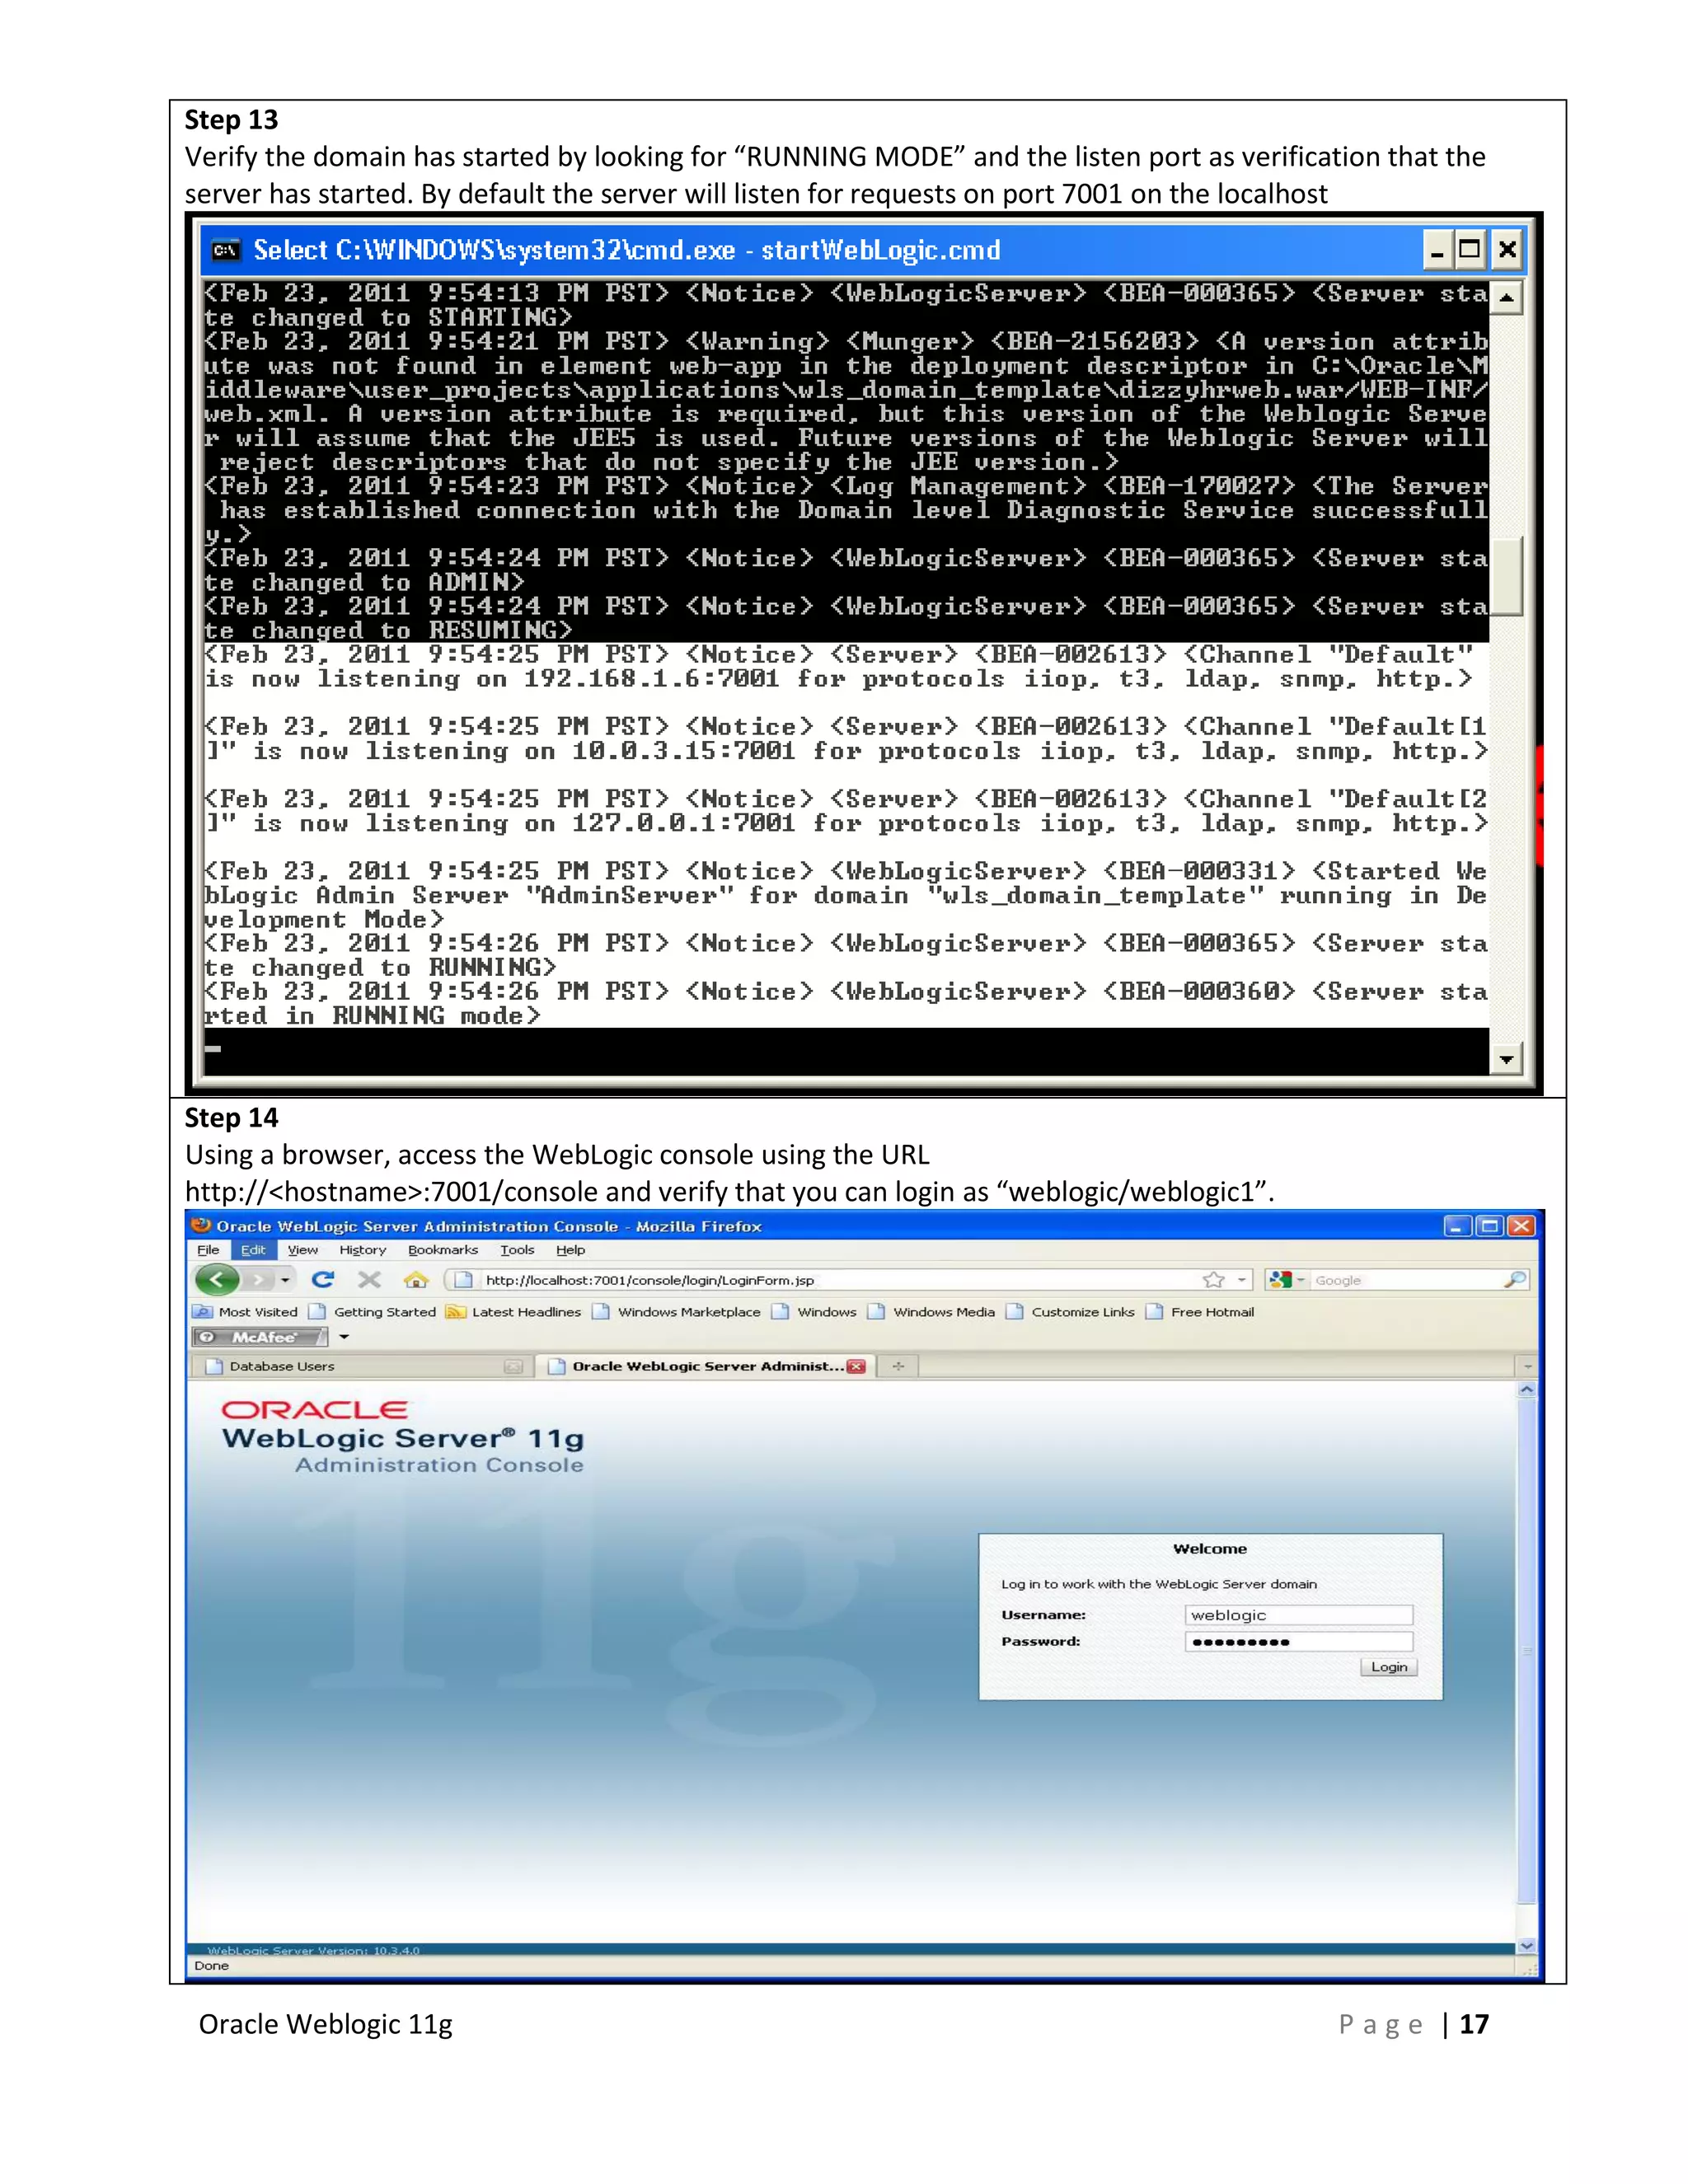The image size is (1688, 2184).
Task: Click the Oracle logo in the console
Action: pyautogui.click(x=314, y=1410)
